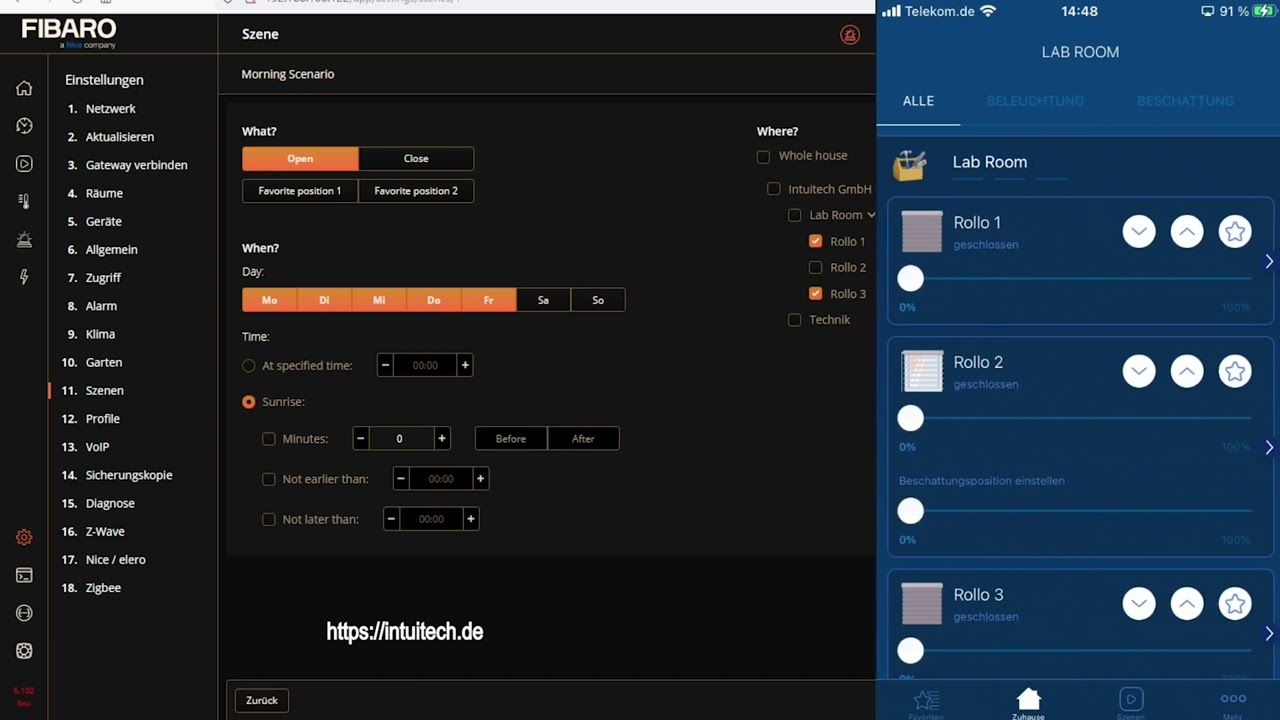1280x720 pixels.
Task: Enable the Not later than checkbox
Action: 269,519
